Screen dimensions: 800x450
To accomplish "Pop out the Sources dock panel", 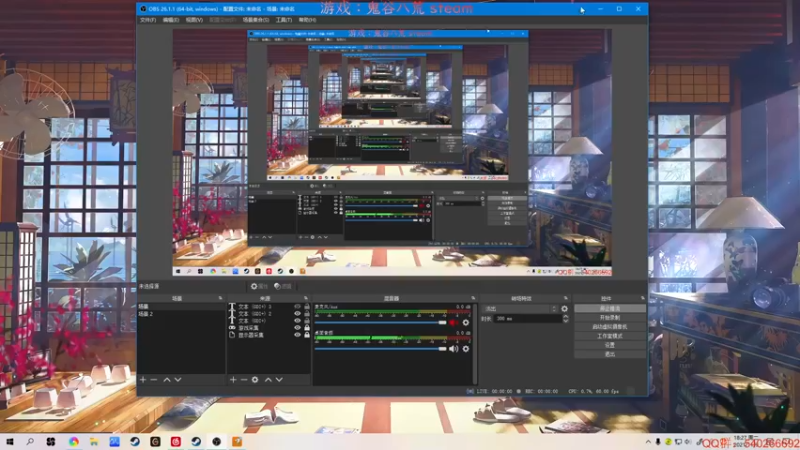I will click(306, 298).
